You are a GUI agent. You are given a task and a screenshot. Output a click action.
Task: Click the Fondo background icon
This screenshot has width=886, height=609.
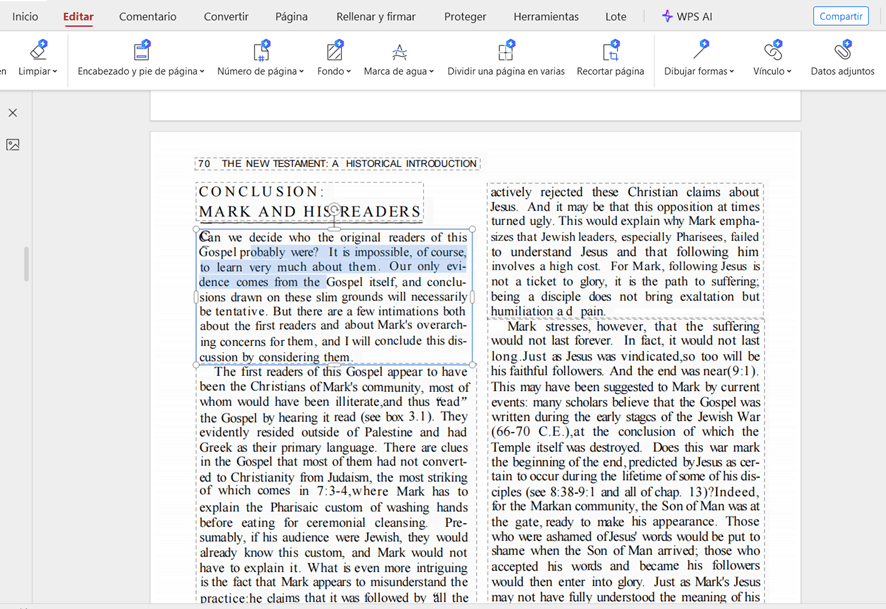click(334, 51)
